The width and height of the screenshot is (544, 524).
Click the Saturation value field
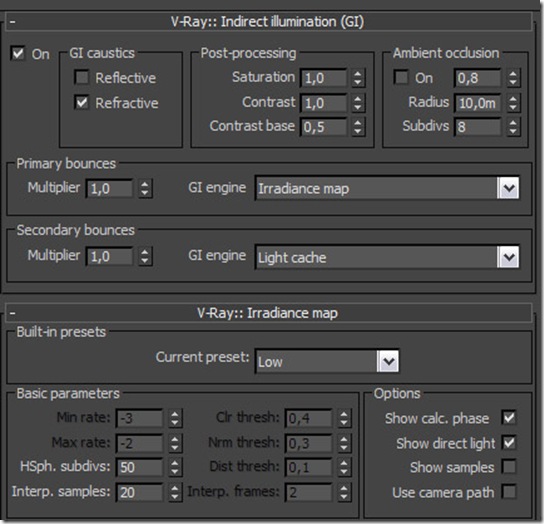click(324, 78)
